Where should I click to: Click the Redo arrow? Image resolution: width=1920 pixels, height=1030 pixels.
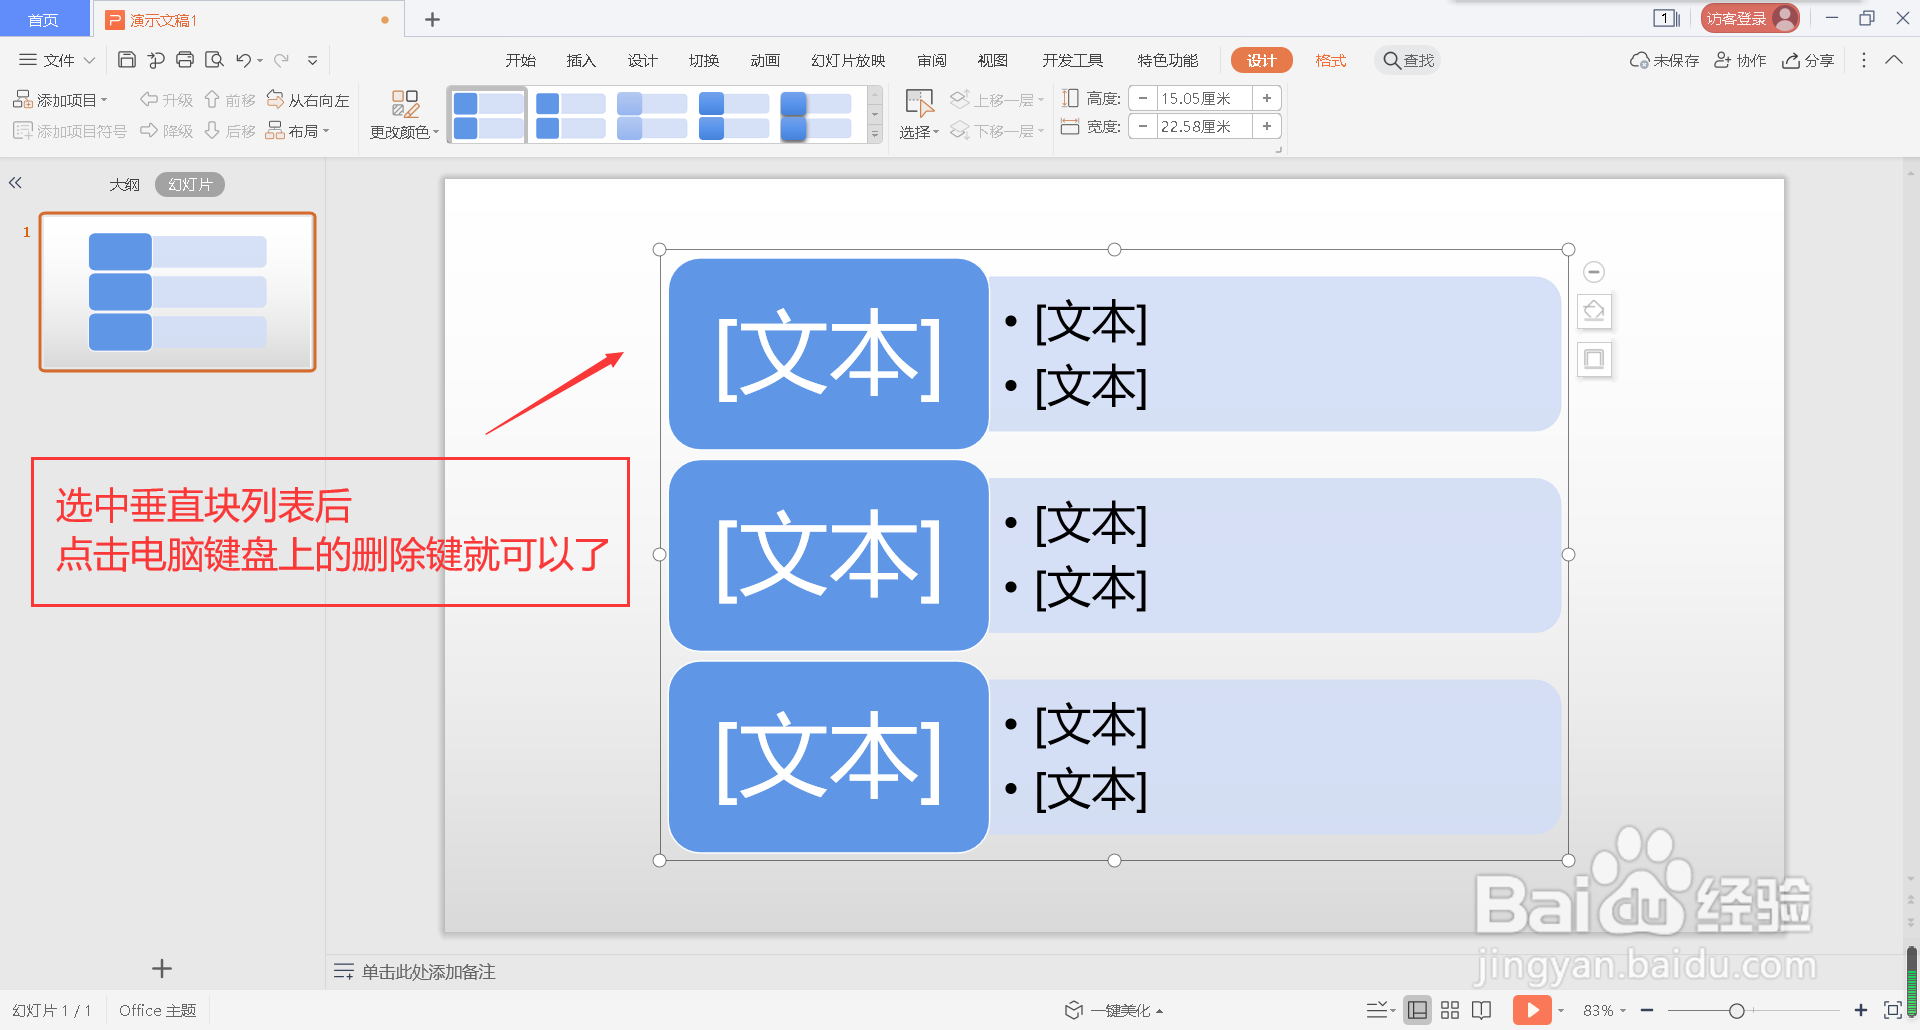tap(282, 60)
